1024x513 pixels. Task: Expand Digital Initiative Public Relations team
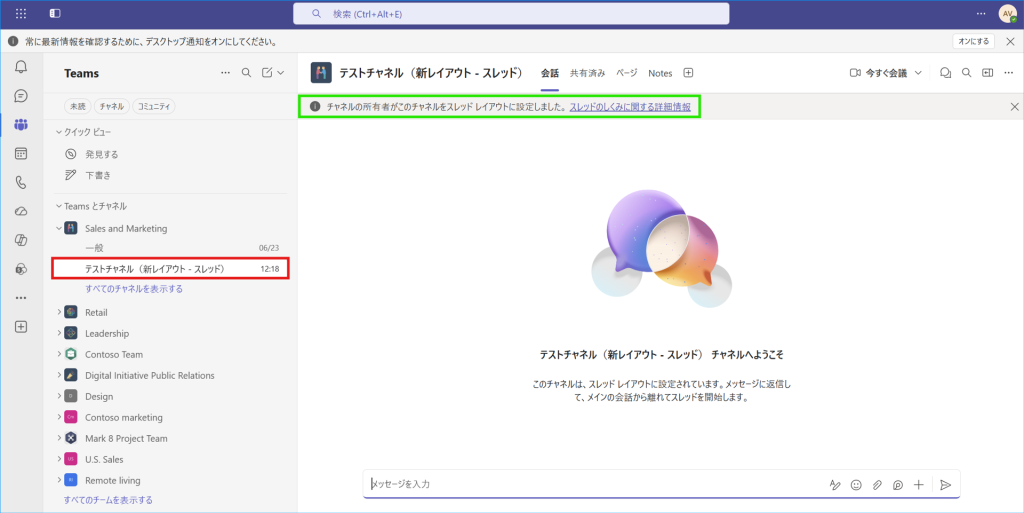59,375
